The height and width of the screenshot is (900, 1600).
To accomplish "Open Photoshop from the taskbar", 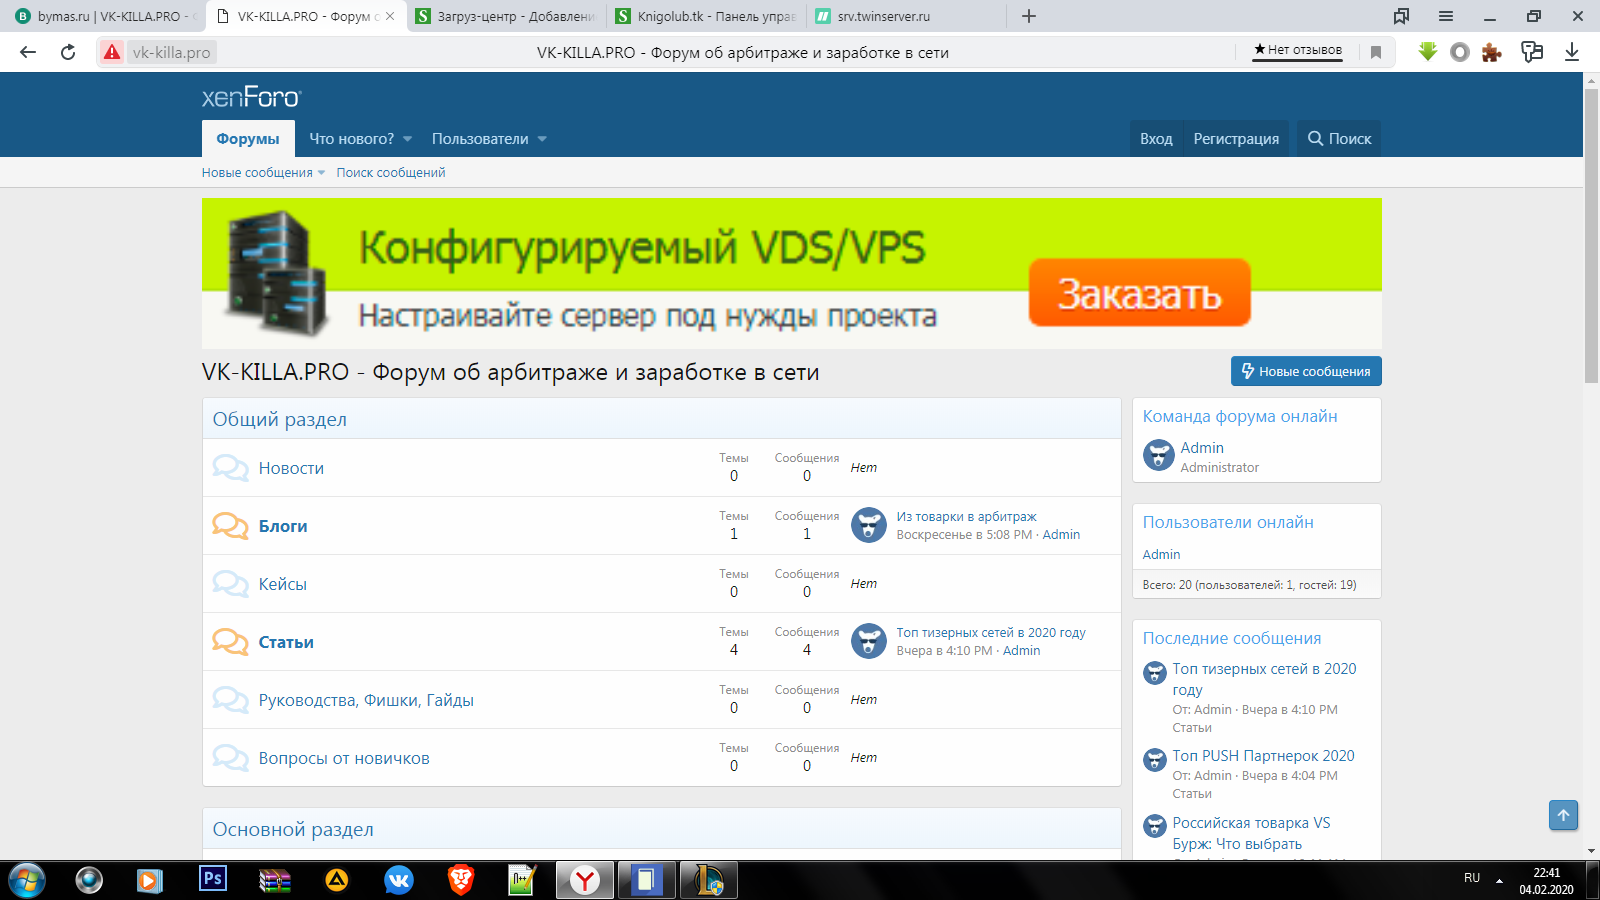I will point(213,879).
